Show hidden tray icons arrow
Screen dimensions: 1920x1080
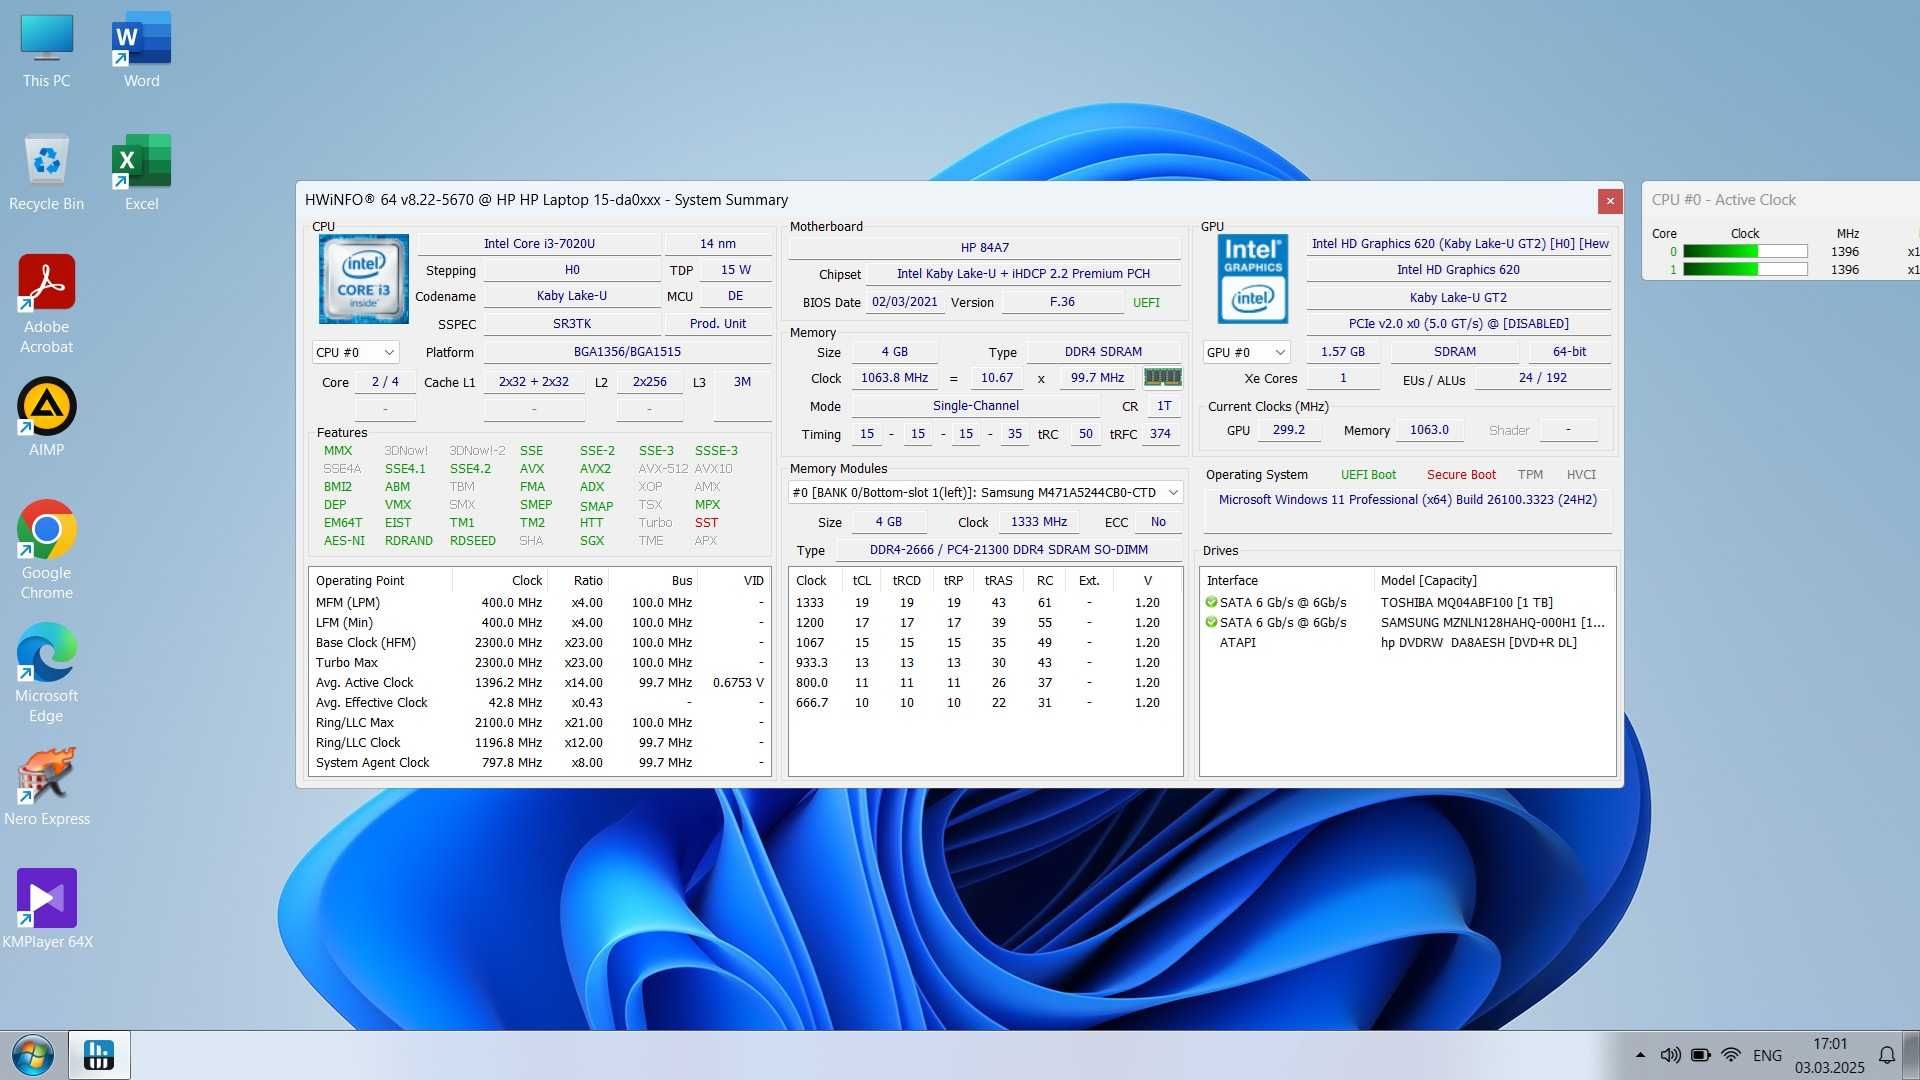(1640, 1055)
